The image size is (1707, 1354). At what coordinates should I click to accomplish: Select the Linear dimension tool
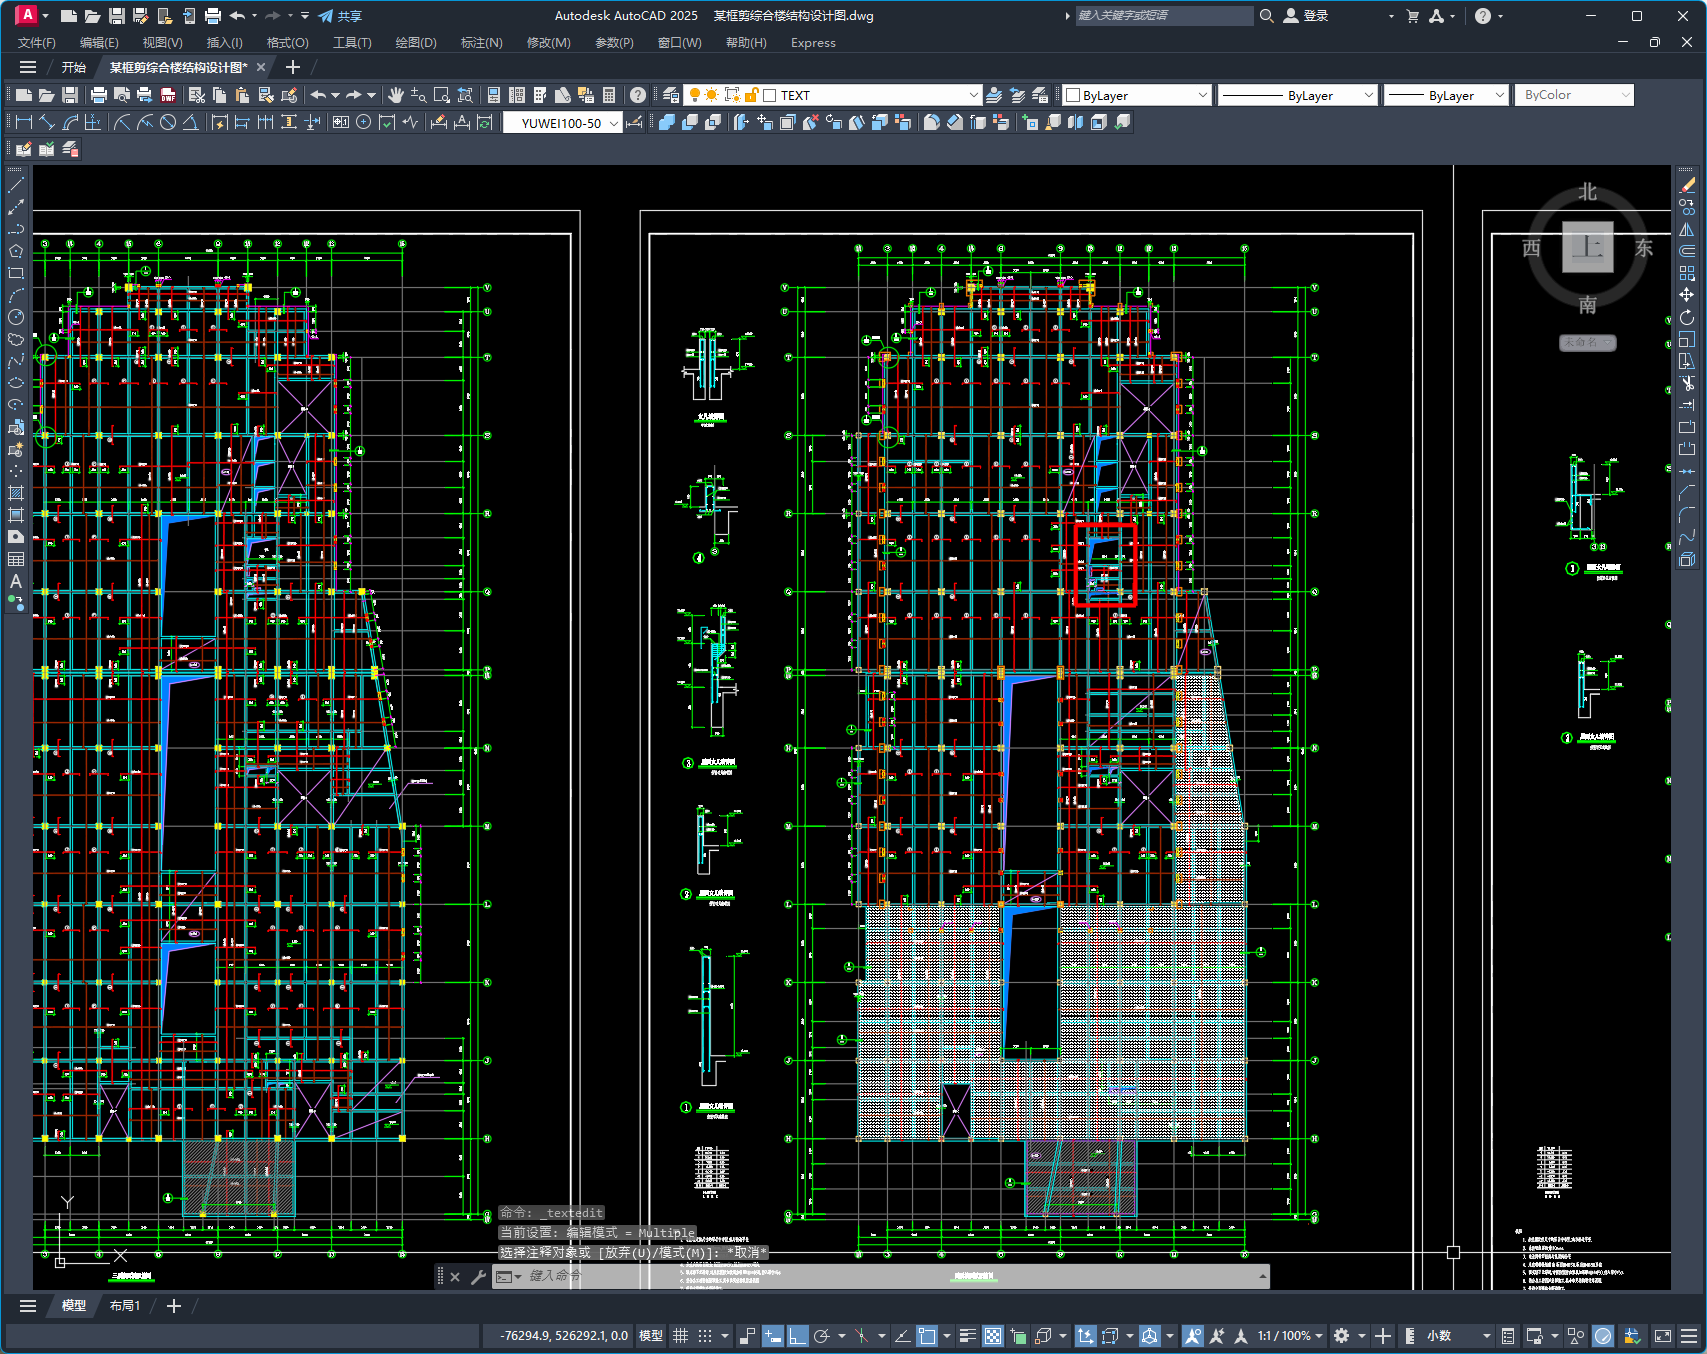point(23,122)
